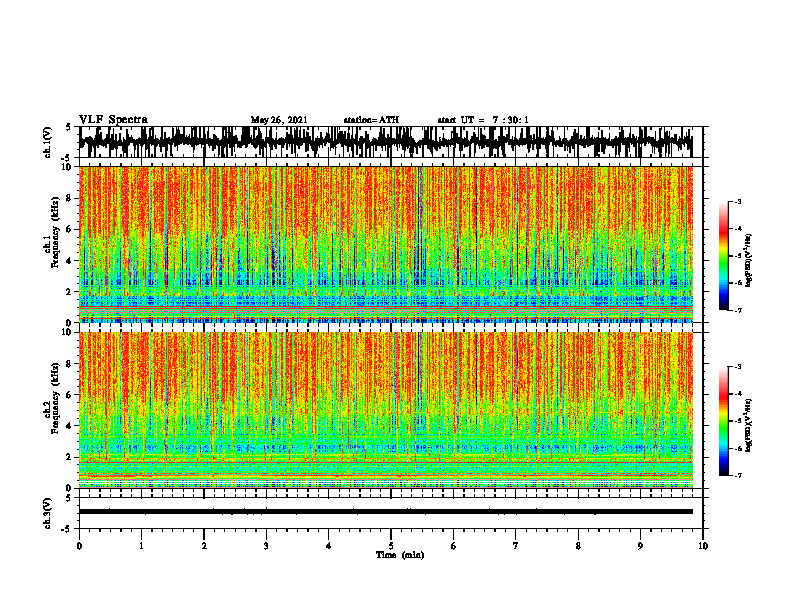
Task: Click the ch.2 color scale bar
Action: (724, 421)
